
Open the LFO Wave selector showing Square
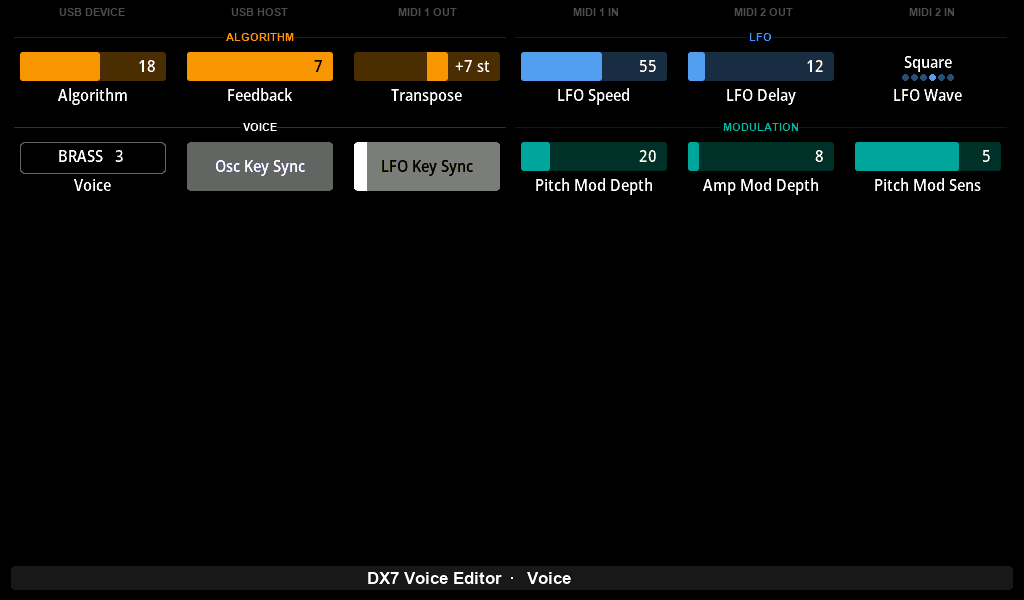point(927,67)
